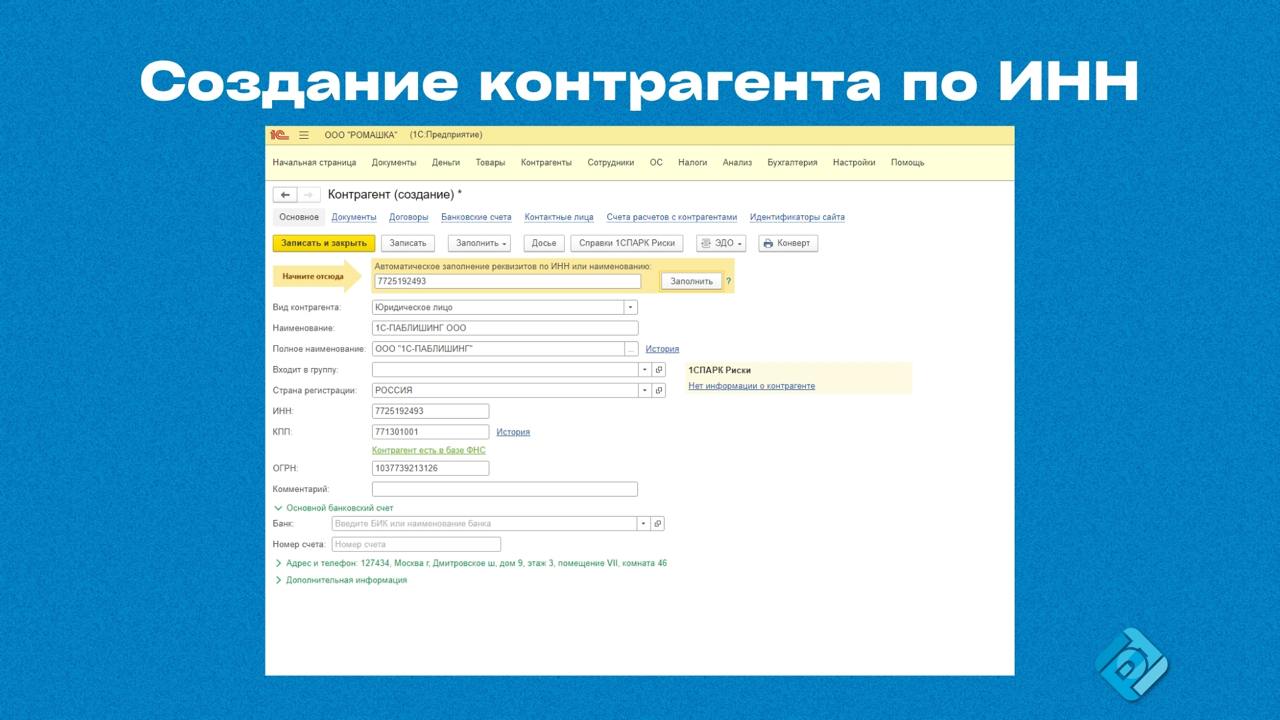Open the Анализ menu
The height and width of the screenshot is (720, 1280).
click(x=737, y=162)
